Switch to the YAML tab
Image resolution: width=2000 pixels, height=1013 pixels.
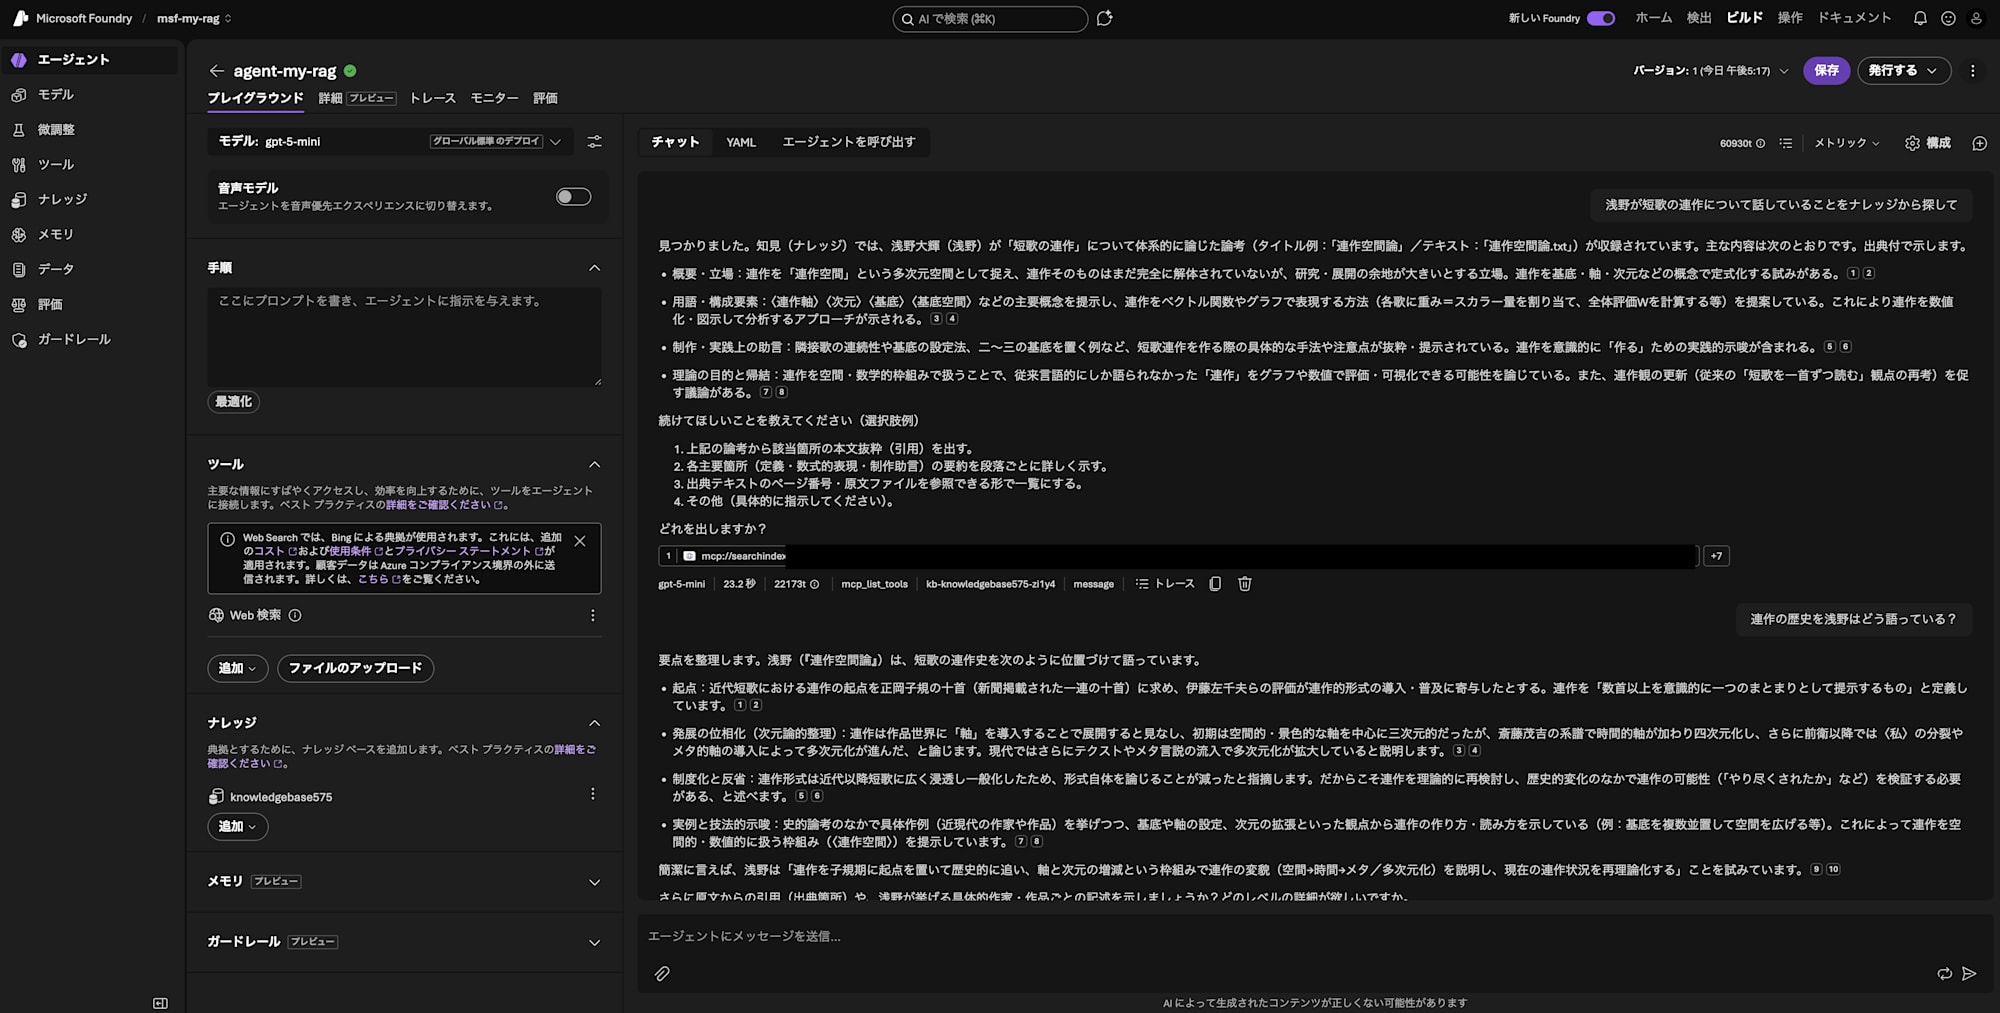(x=741, y=142)
